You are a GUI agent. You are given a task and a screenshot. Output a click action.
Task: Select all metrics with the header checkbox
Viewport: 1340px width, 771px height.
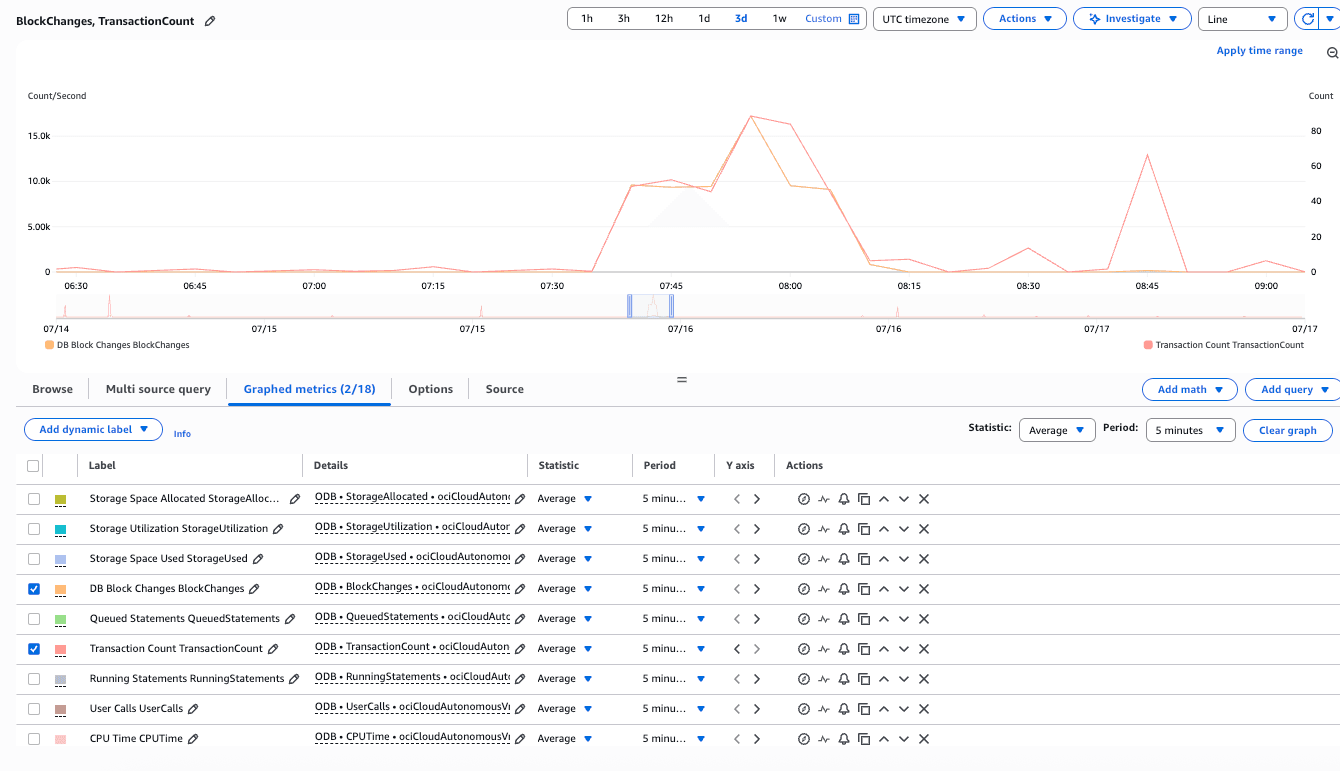pyautogui.click(x=33, y=465)
